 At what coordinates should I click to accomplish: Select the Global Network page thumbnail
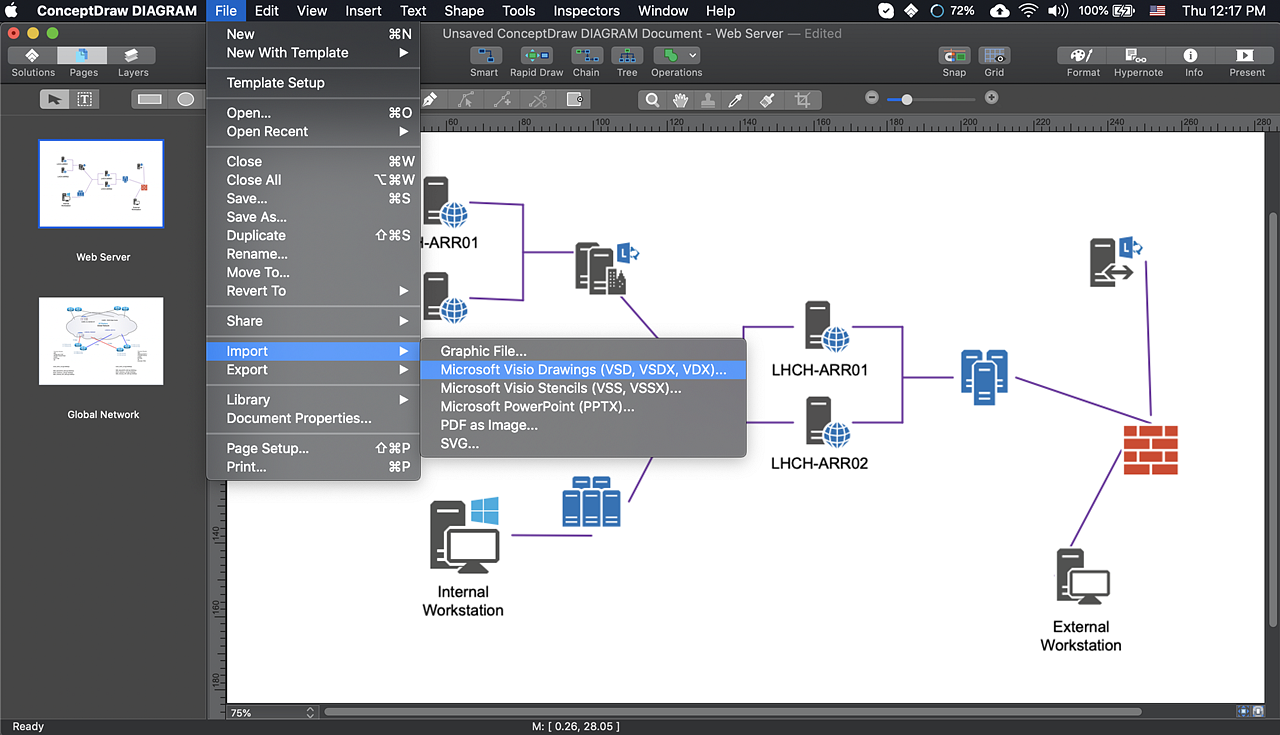[x=101, y=341]
